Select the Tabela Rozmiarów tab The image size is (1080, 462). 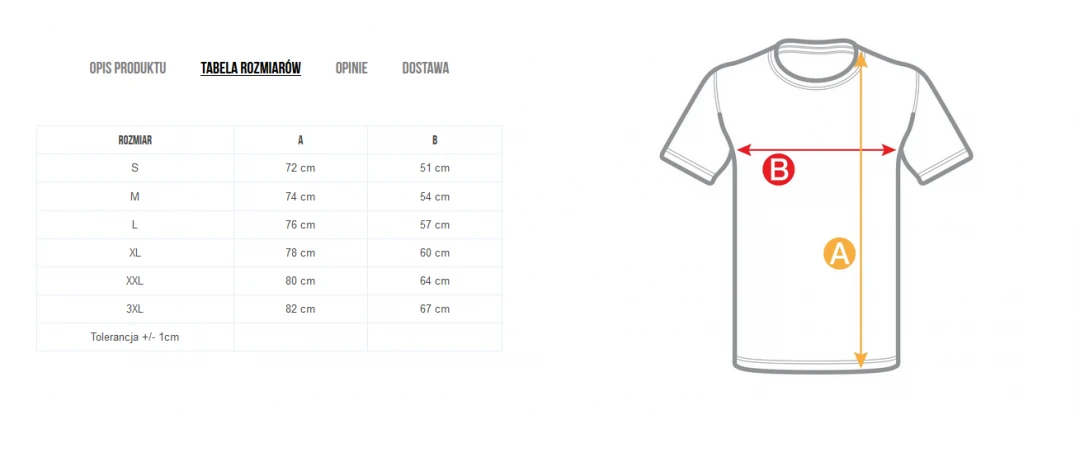[251, 68]
